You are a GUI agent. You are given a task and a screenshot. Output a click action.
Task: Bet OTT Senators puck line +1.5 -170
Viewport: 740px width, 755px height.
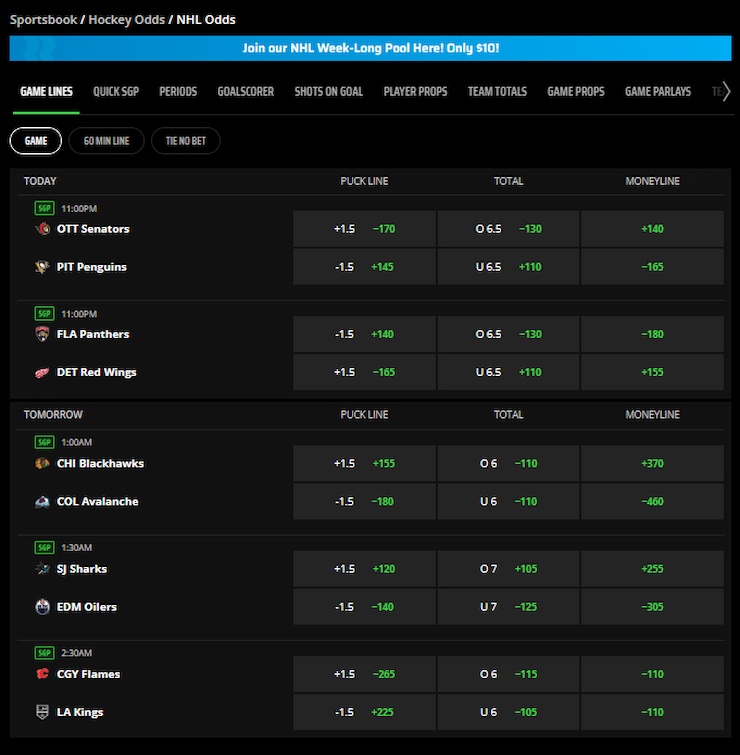click(364, 229)
